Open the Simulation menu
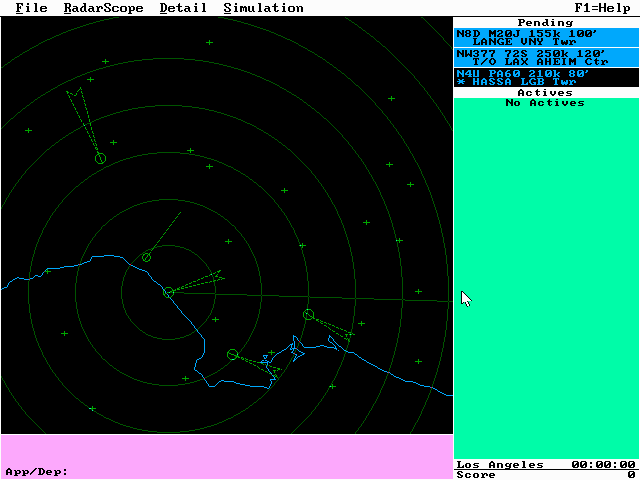Image resolution: width=640 pixels, height=480 pixels. 263,8
